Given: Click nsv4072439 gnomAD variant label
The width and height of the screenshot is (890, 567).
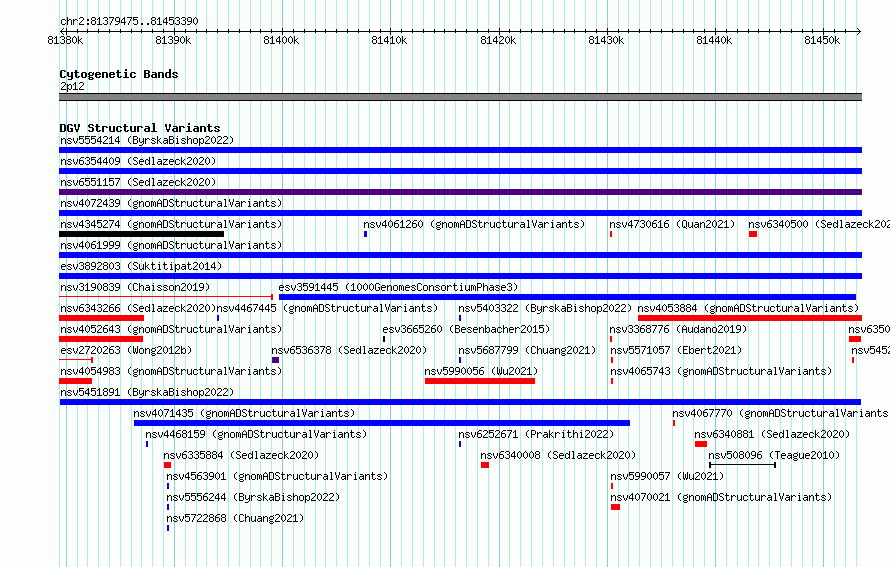Looking at the screenshot, I should coord(171,203).
